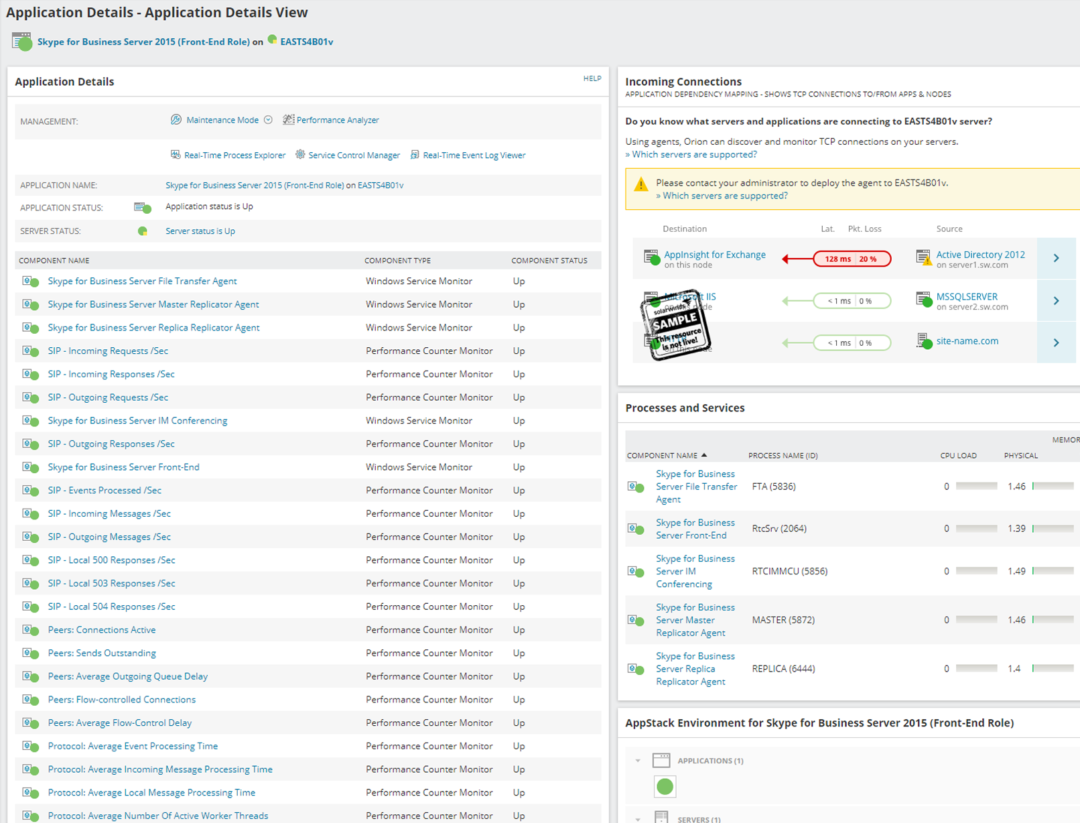The width and height of the screenshot is (1080, 823).
Task: Click the Maintenance Mode wrench icon
Action: [176, 120]
